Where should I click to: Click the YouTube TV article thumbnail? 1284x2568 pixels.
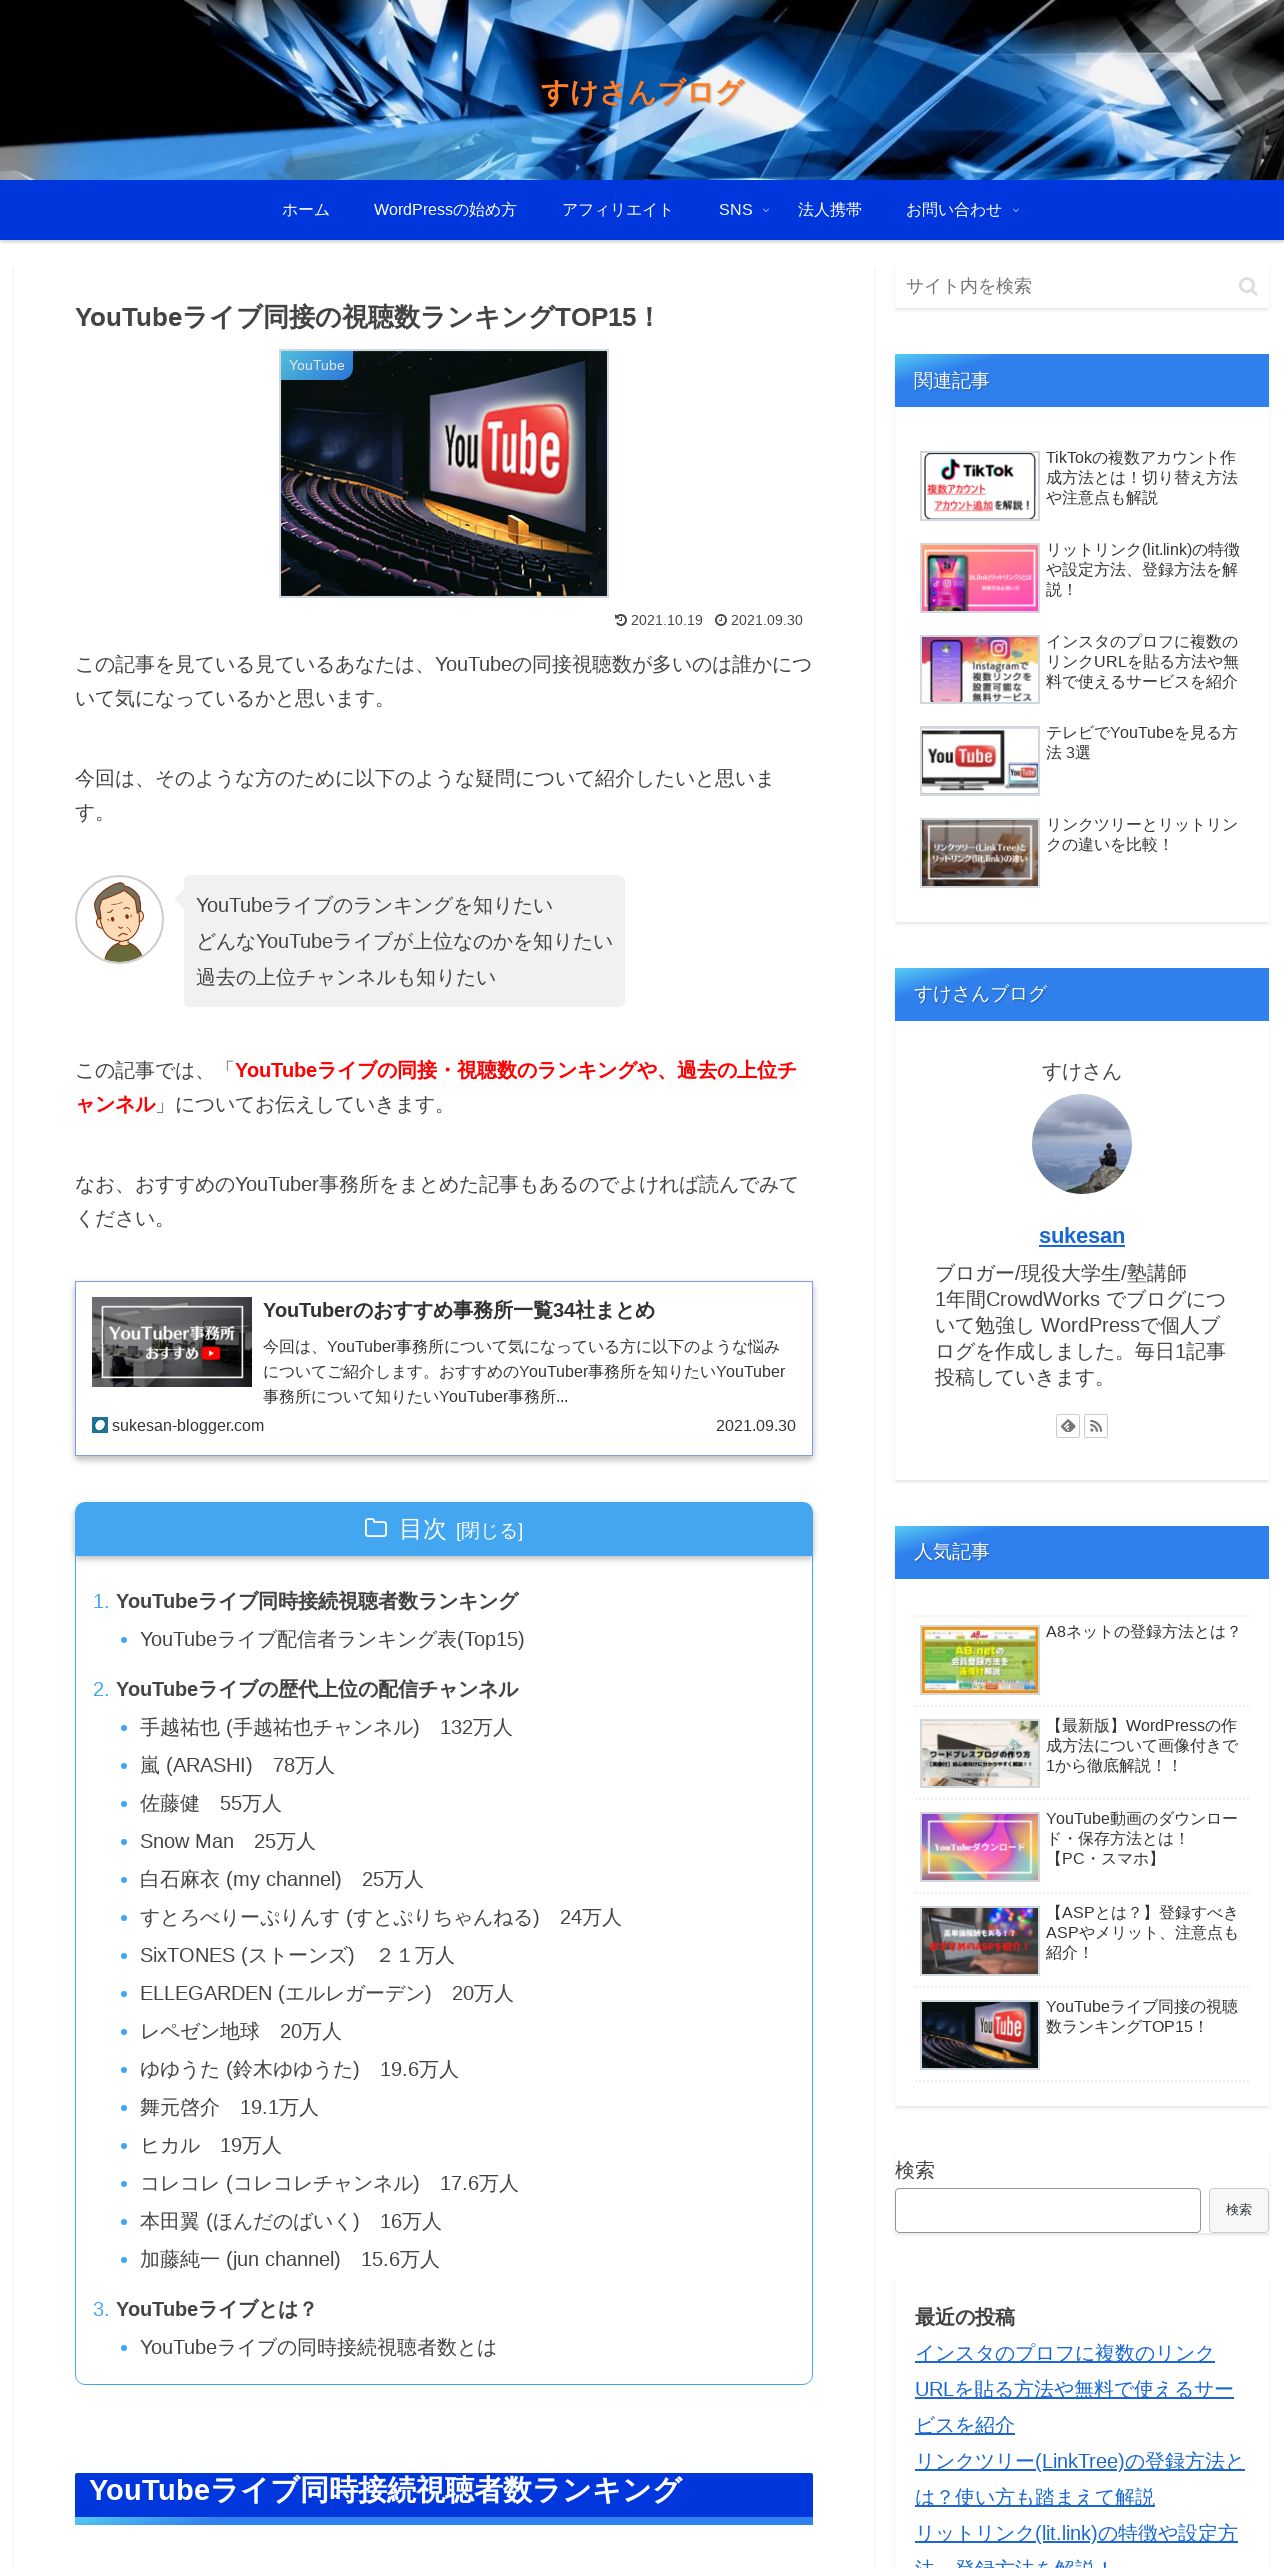tap(980, 761)
